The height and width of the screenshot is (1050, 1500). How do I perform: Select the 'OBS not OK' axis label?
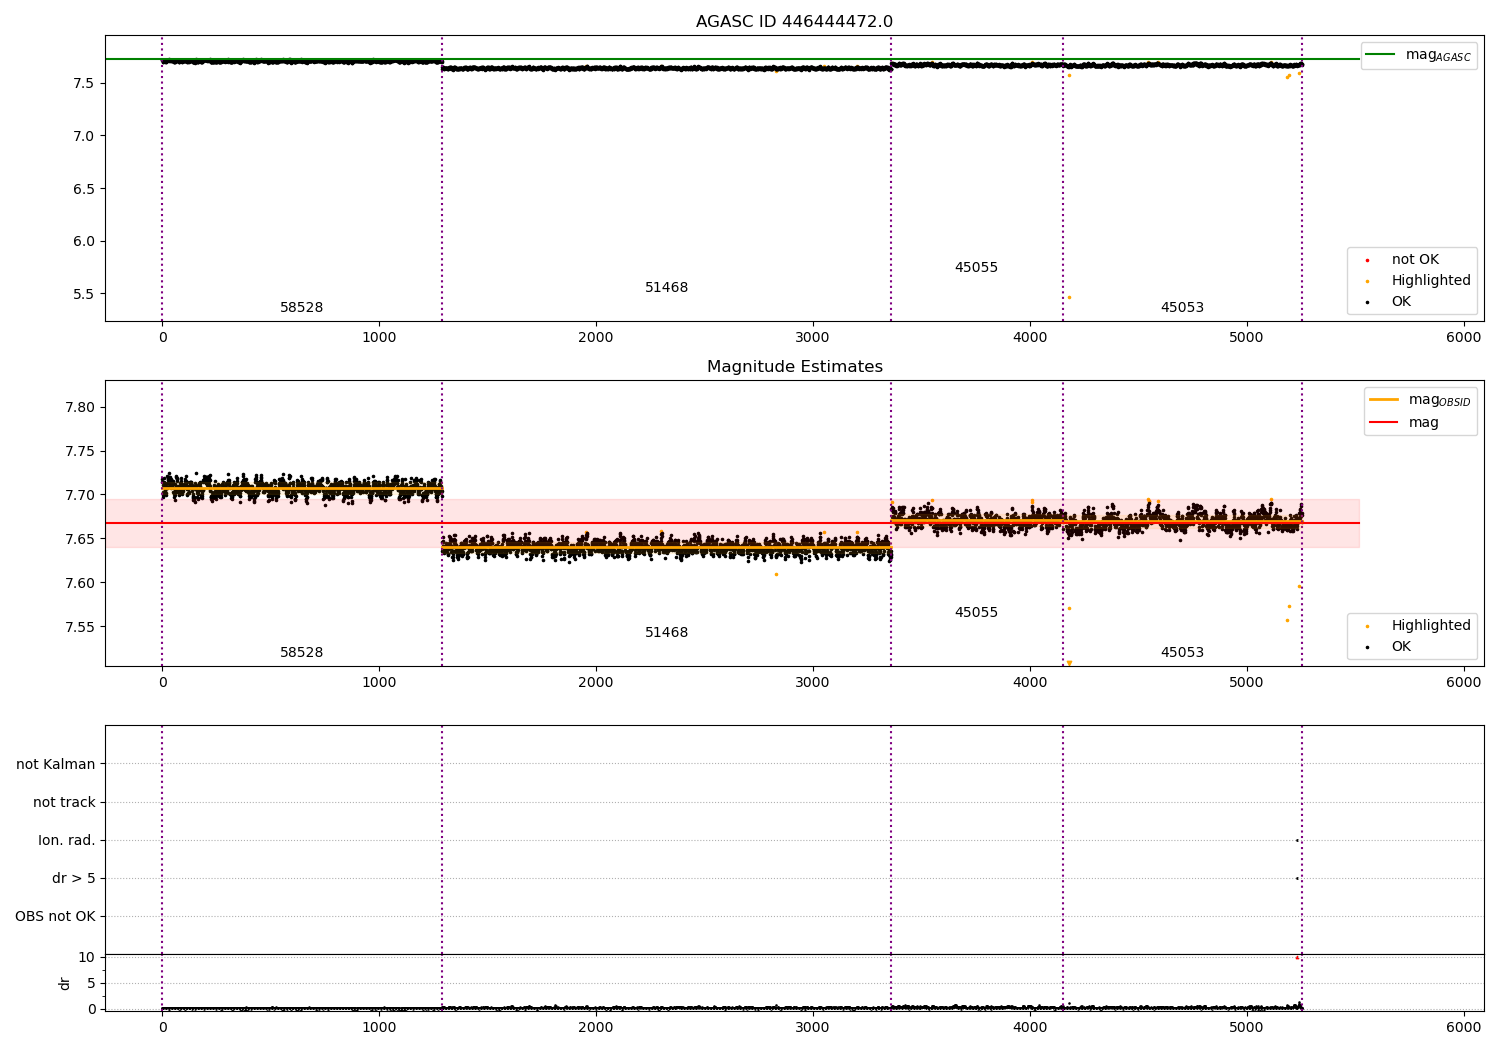coord(55,916)
